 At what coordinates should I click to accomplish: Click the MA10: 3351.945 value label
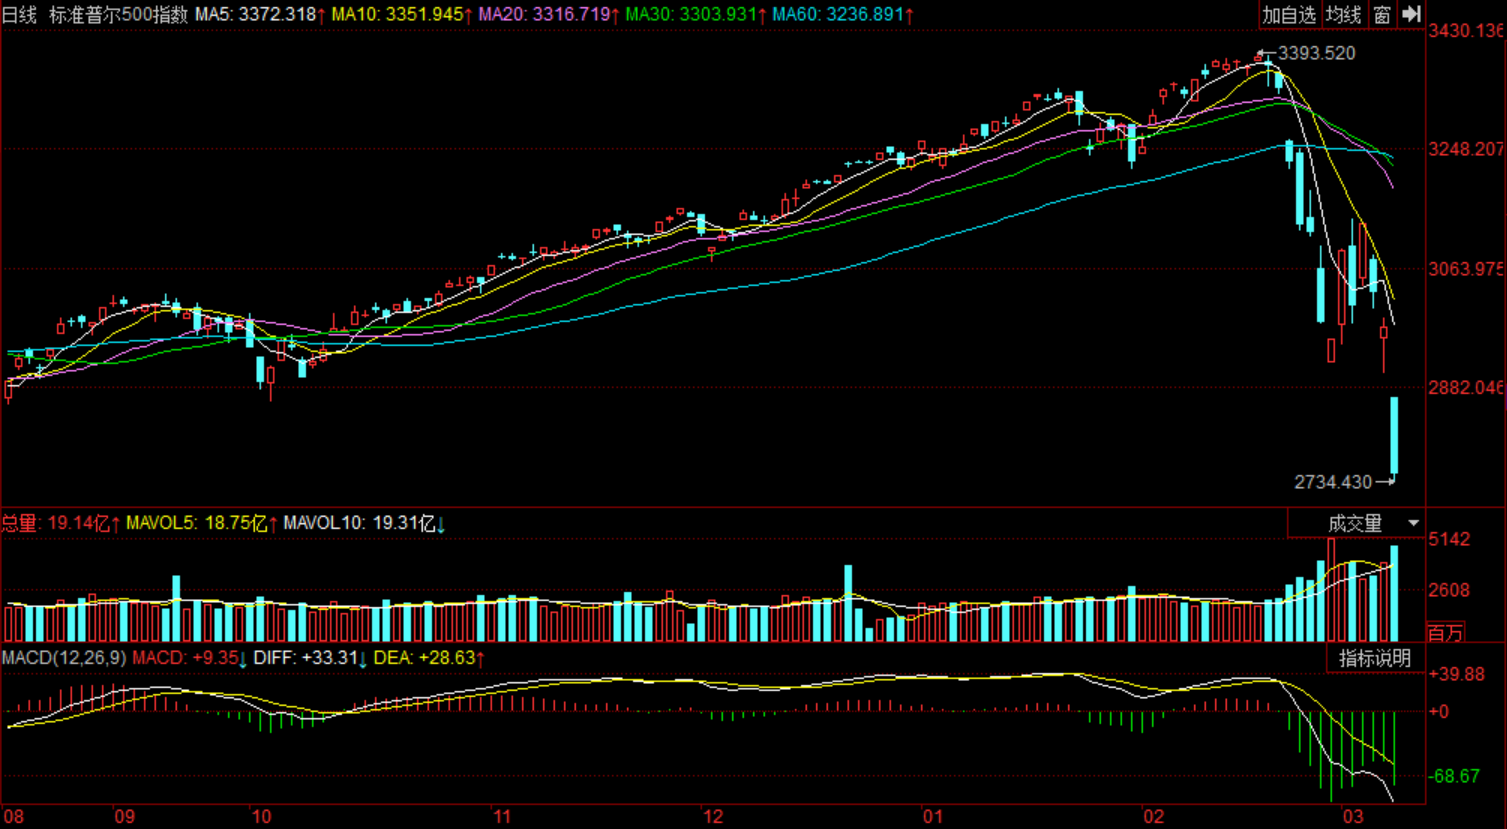402,15
